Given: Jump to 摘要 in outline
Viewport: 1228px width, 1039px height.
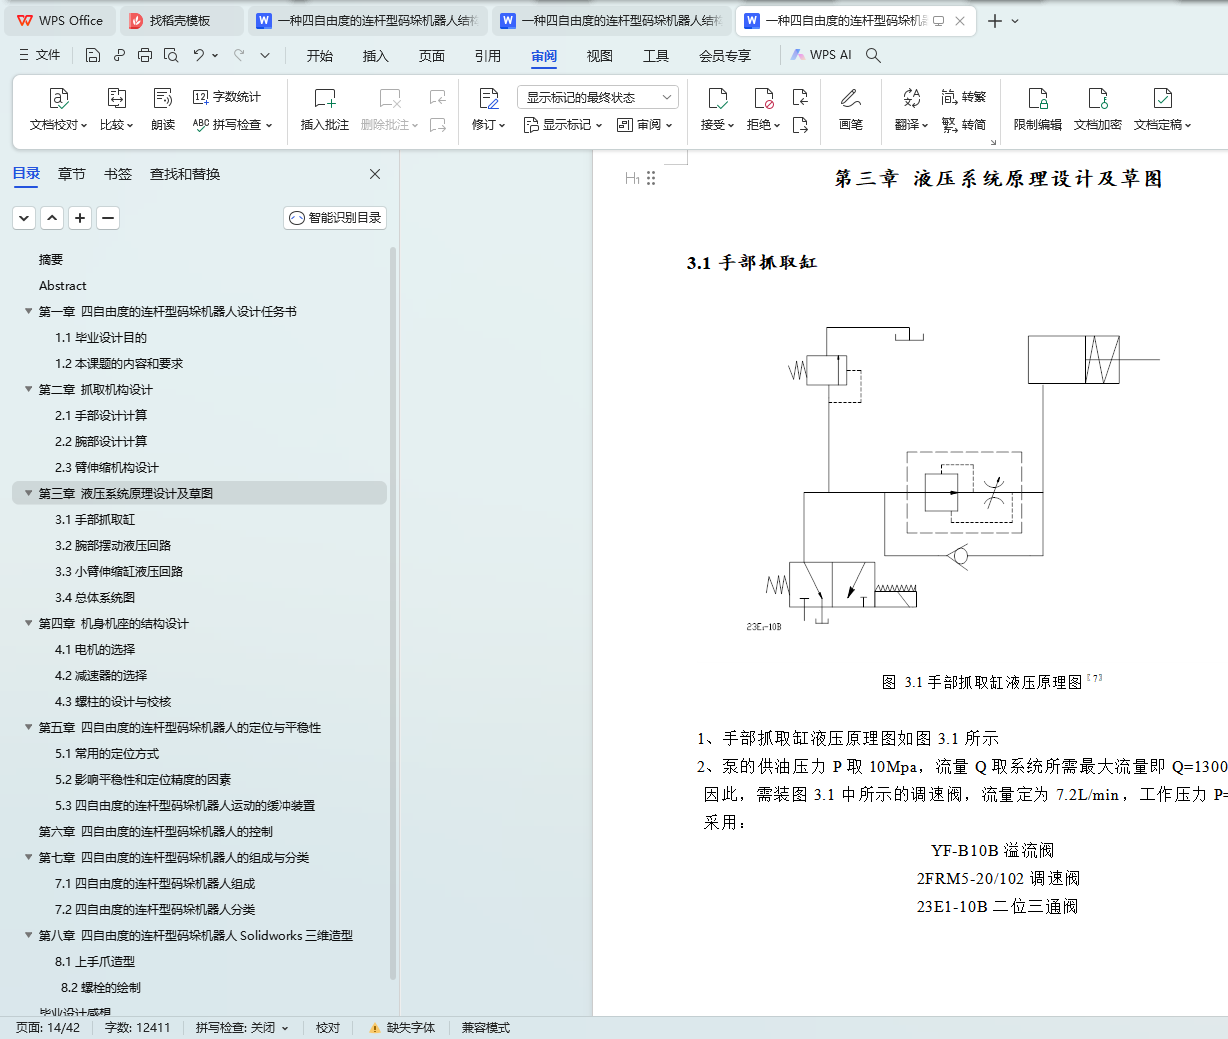Looking at the screenshot, I should coord(51,259).
